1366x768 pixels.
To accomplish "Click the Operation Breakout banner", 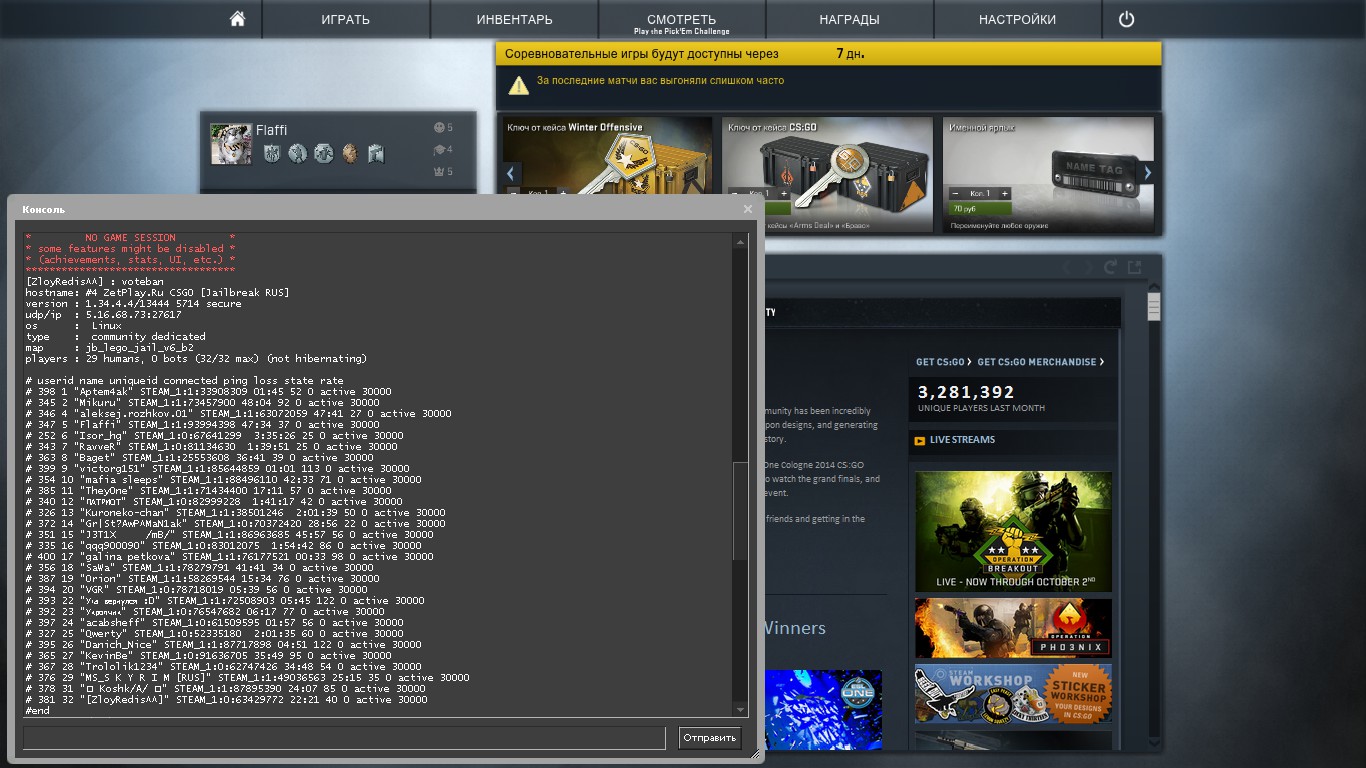I will tap(1012, 530).
